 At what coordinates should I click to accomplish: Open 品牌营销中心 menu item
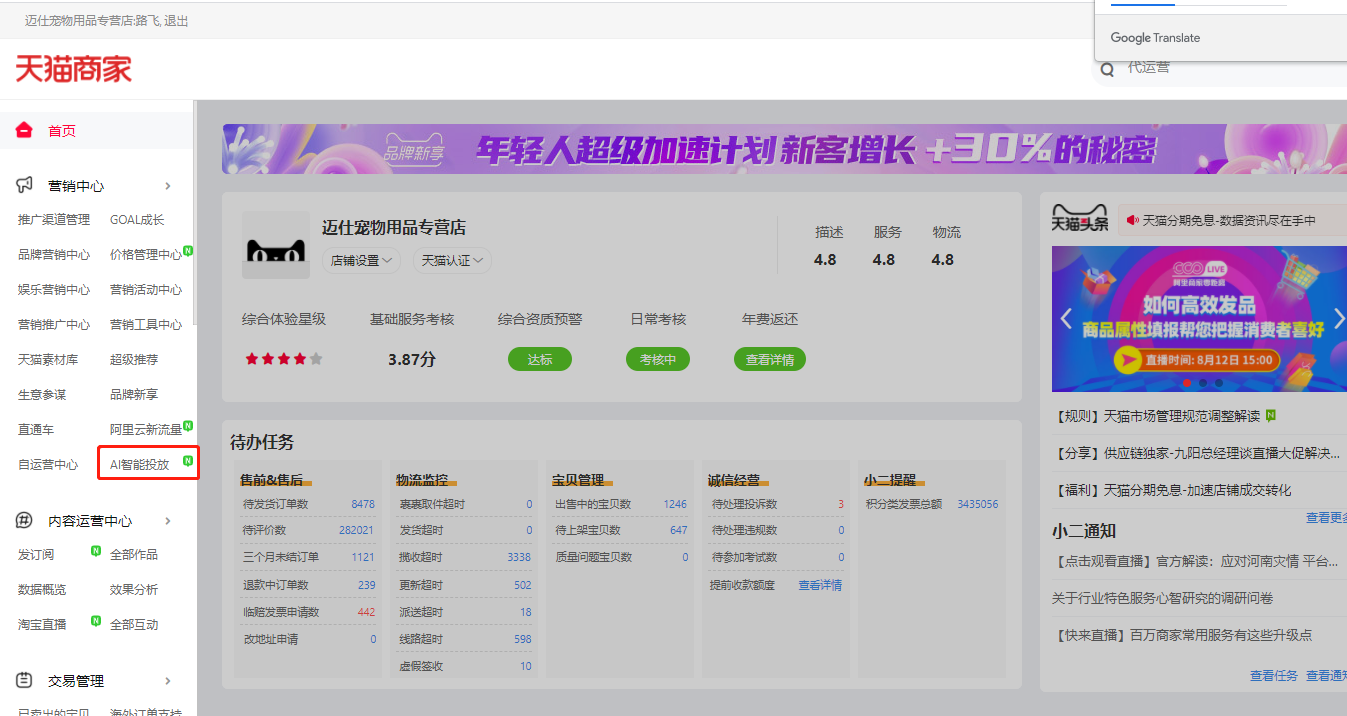coord(54,255)
